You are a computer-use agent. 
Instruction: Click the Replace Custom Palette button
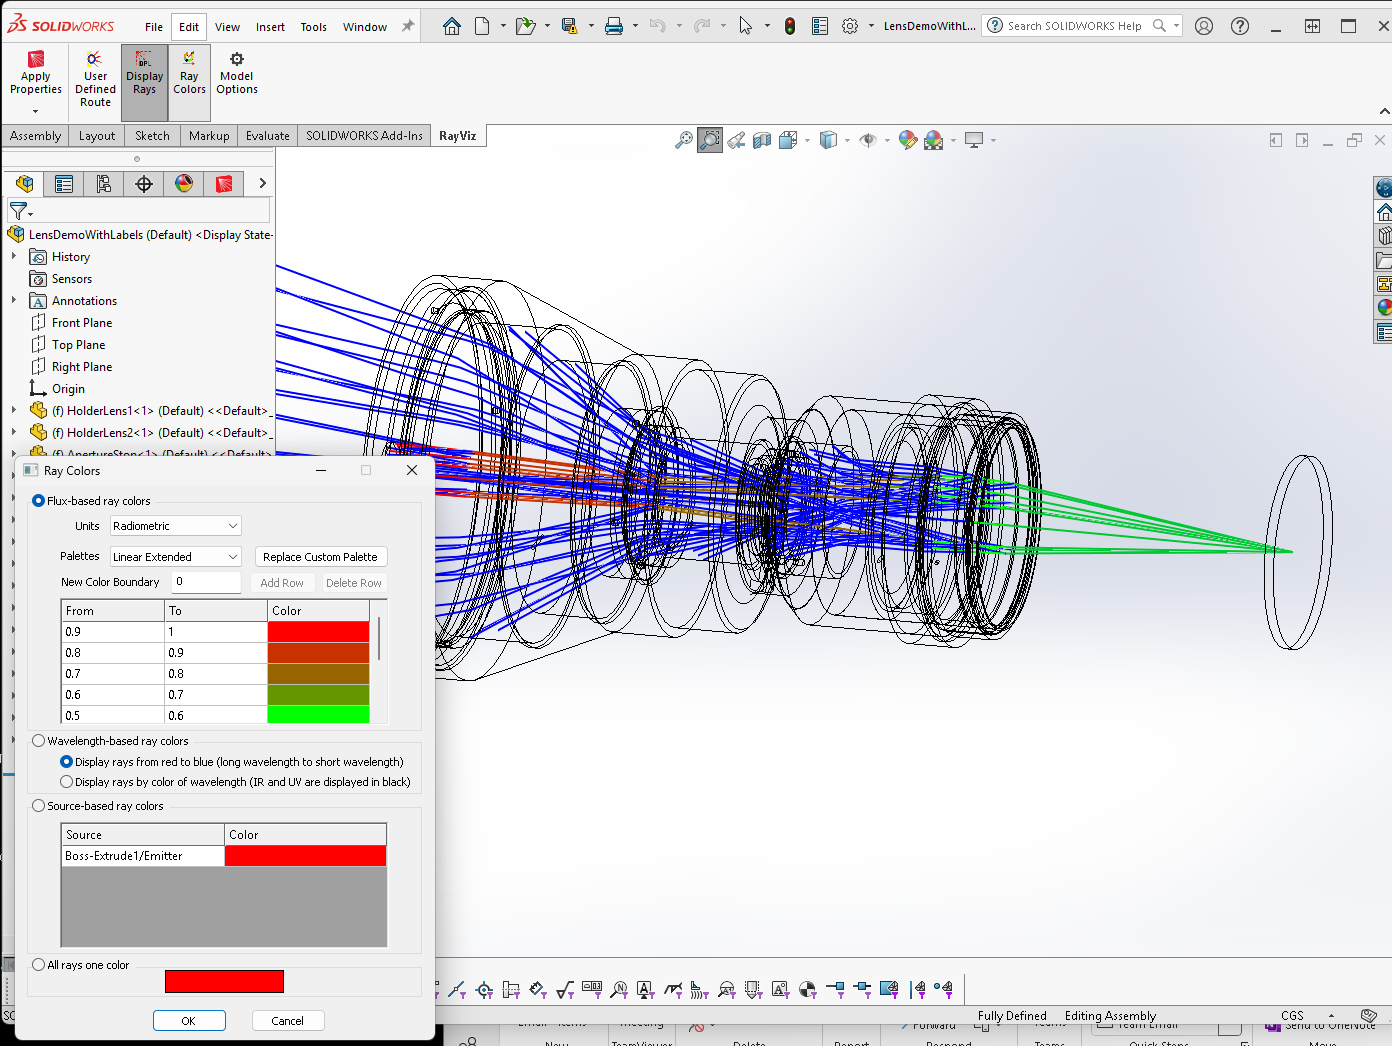[x=320, y=556]
